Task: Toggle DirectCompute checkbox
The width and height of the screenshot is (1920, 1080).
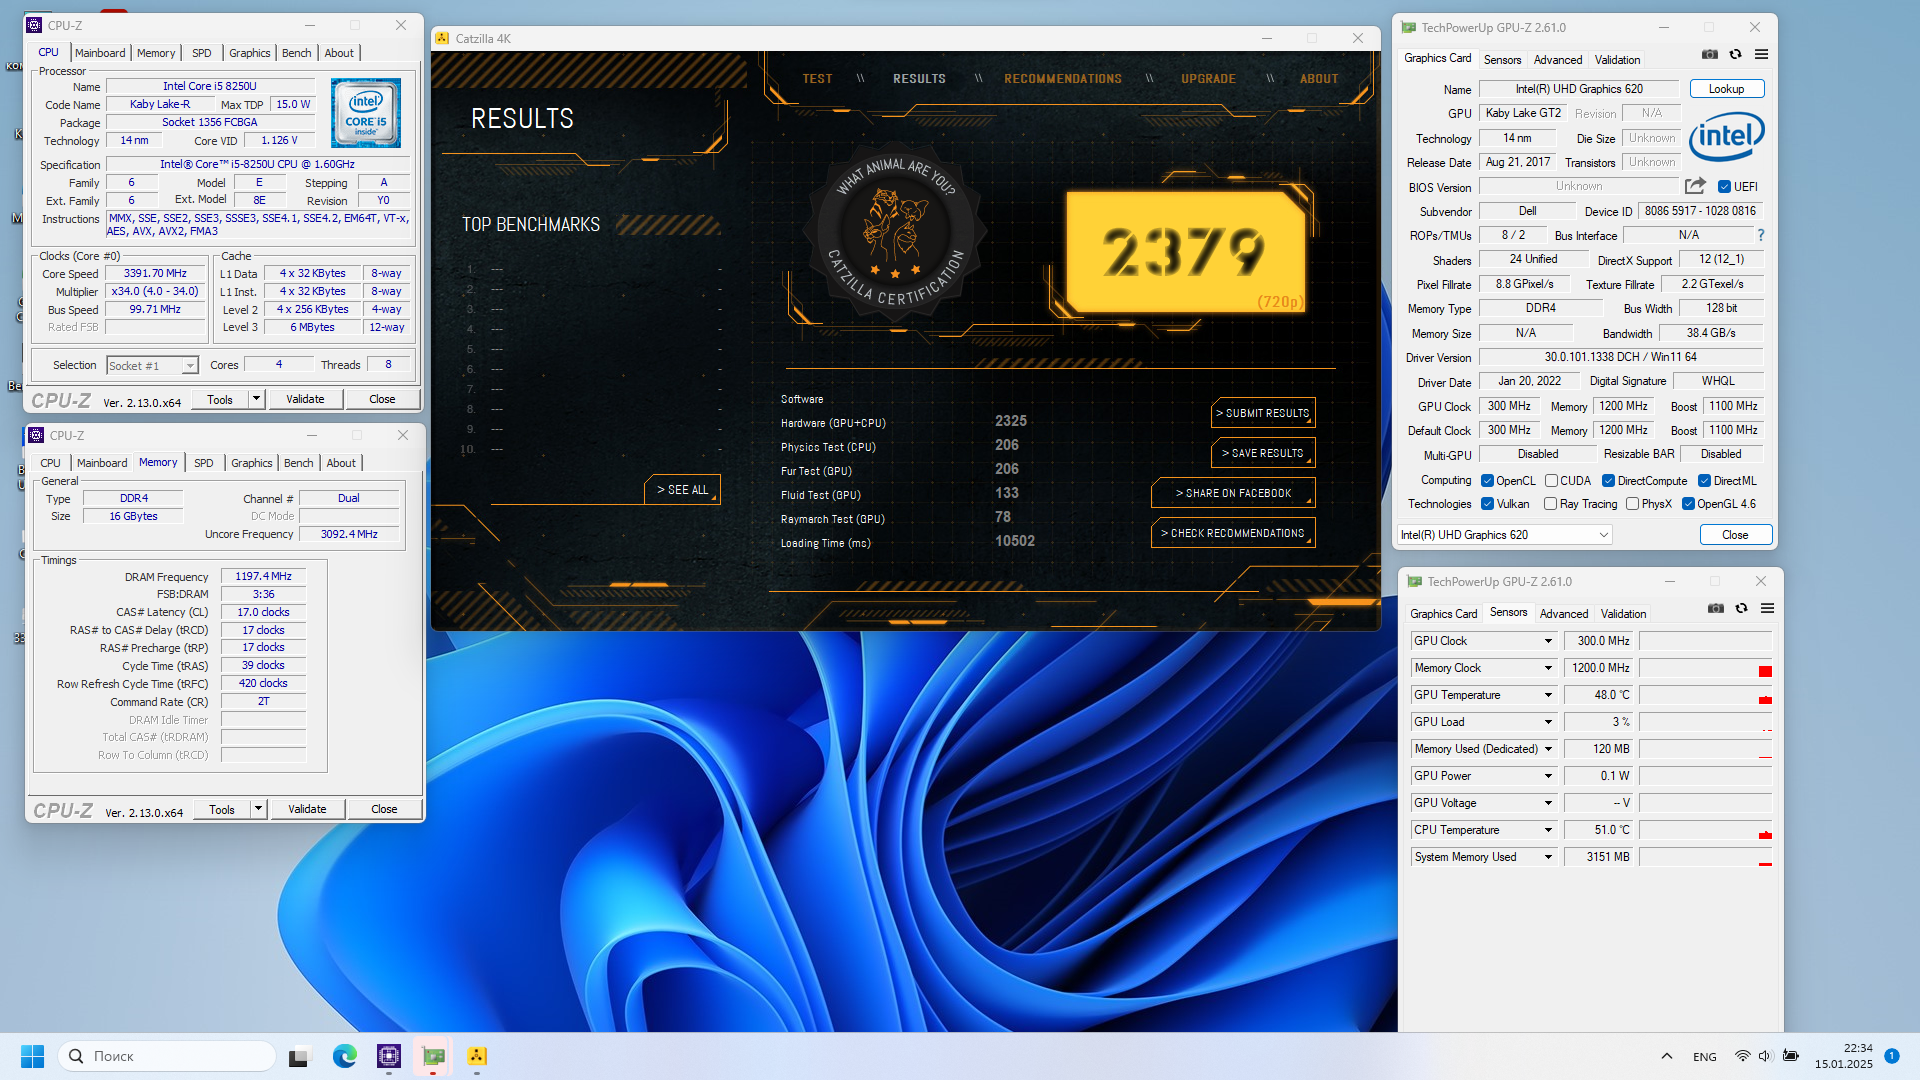Action: point(1608,481)
